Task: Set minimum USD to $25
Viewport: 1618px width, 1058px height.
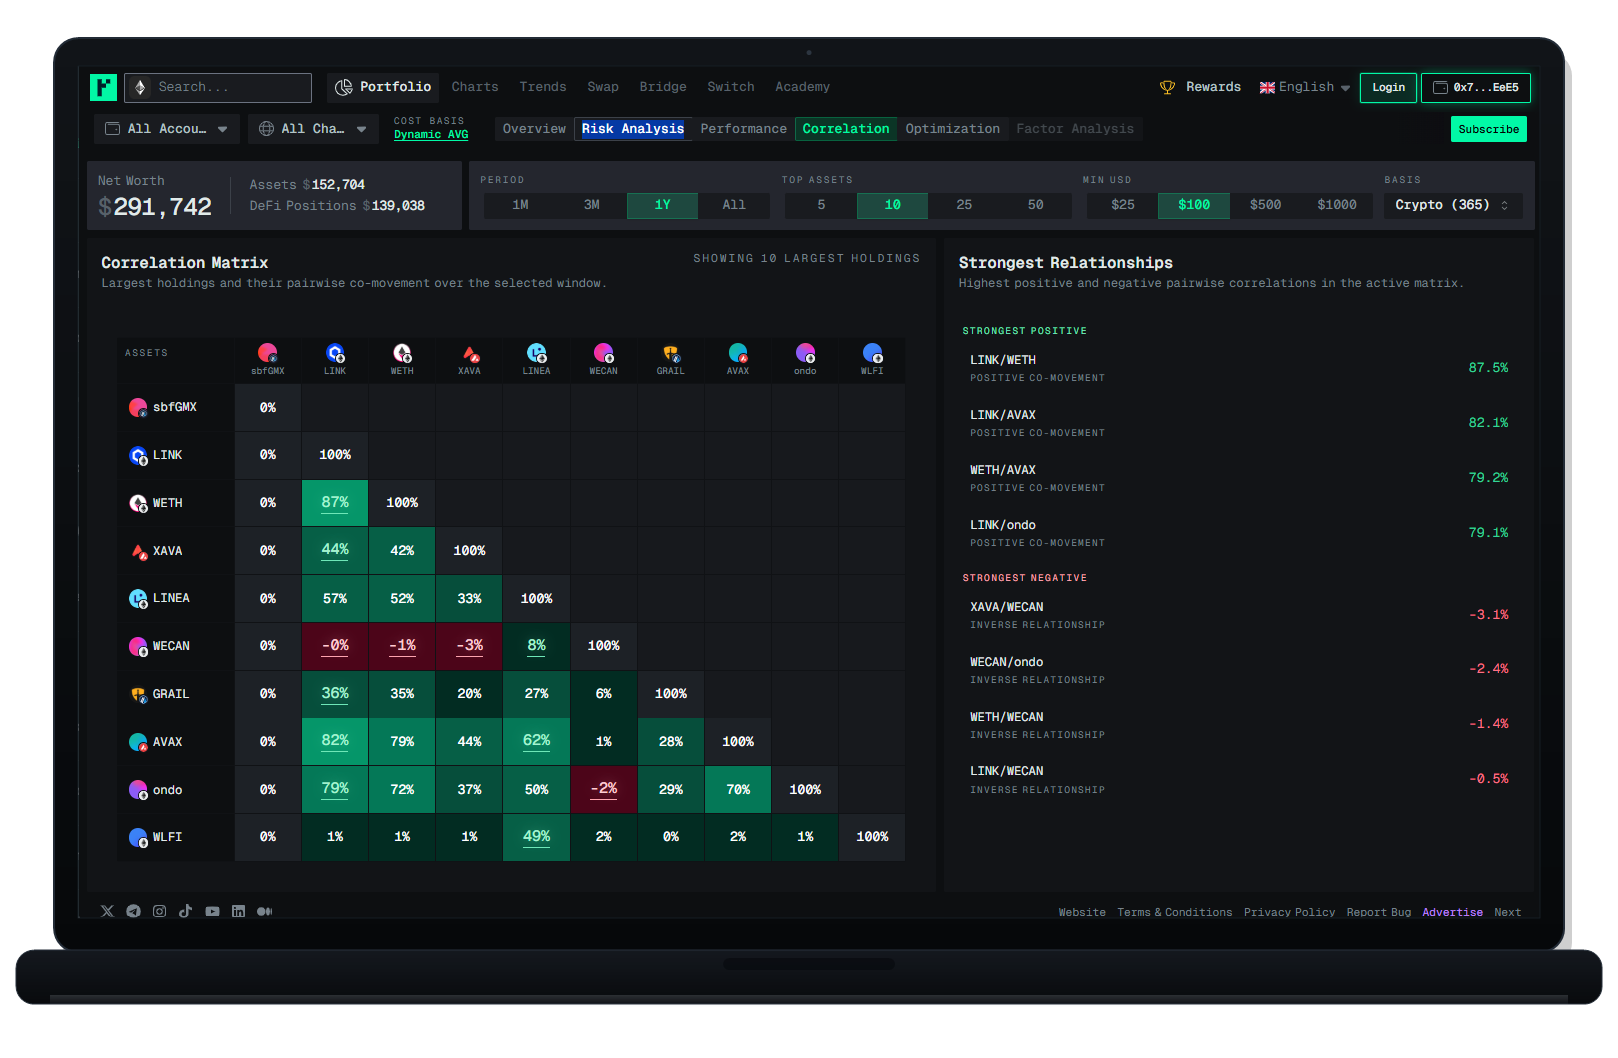Action: [1123, 205]
